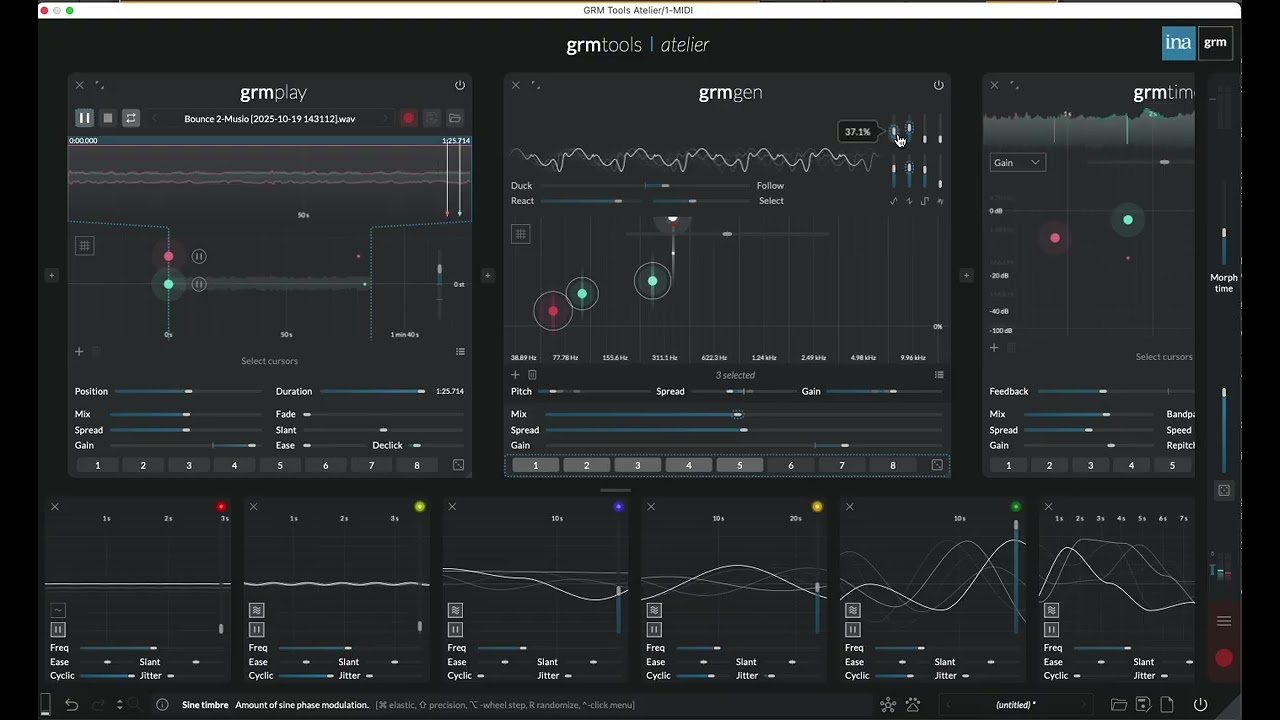Screen dimensions: 1280x720
Task: Toggle loop mode in grmplay
Action: click(131, 118)
